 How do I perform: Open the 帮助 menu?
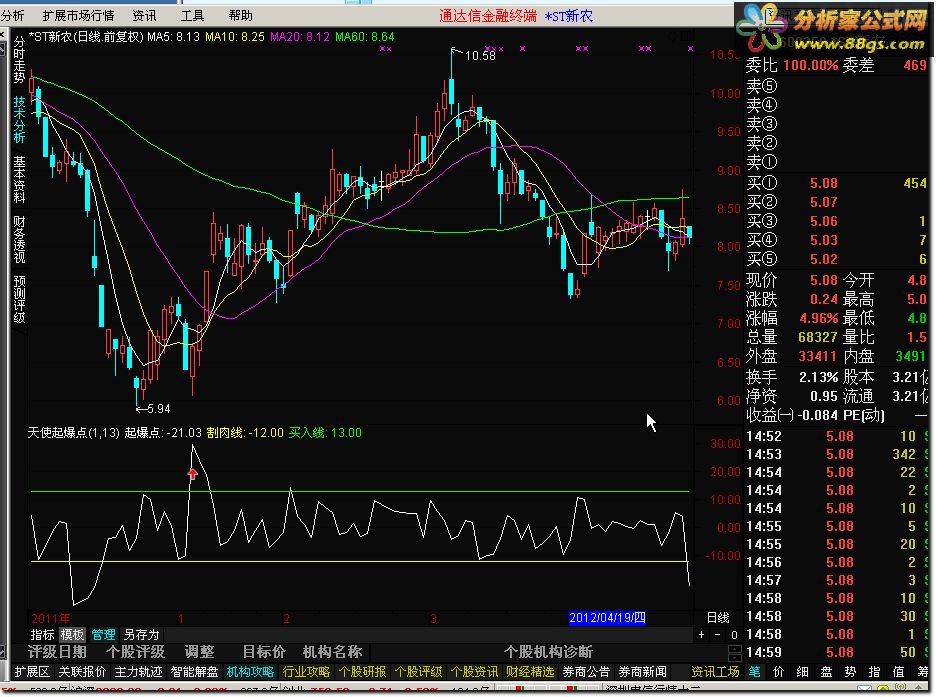(x=240, y=16)
